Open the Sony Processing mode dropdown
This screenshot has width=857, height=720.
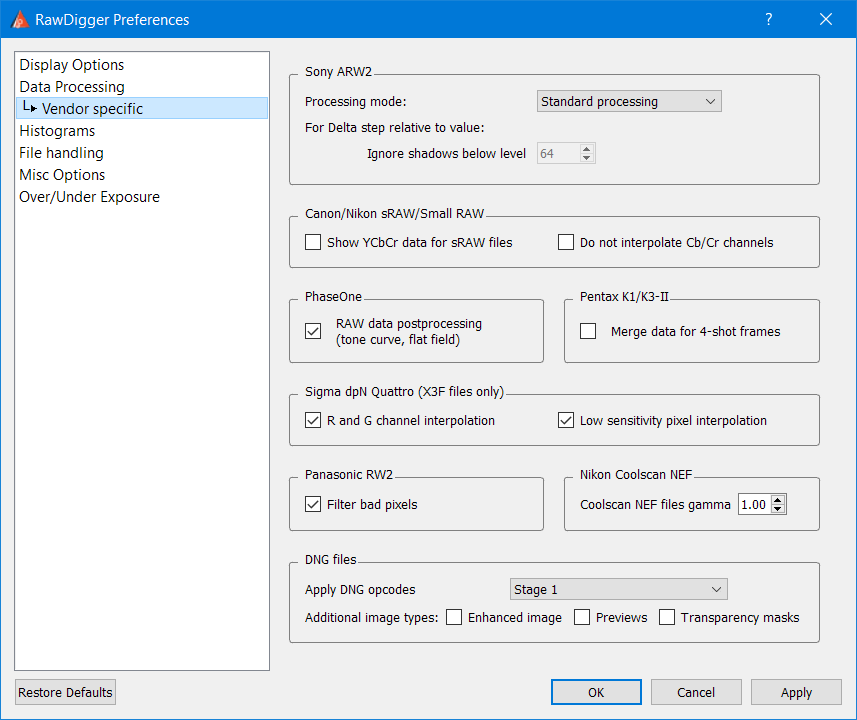629,101
